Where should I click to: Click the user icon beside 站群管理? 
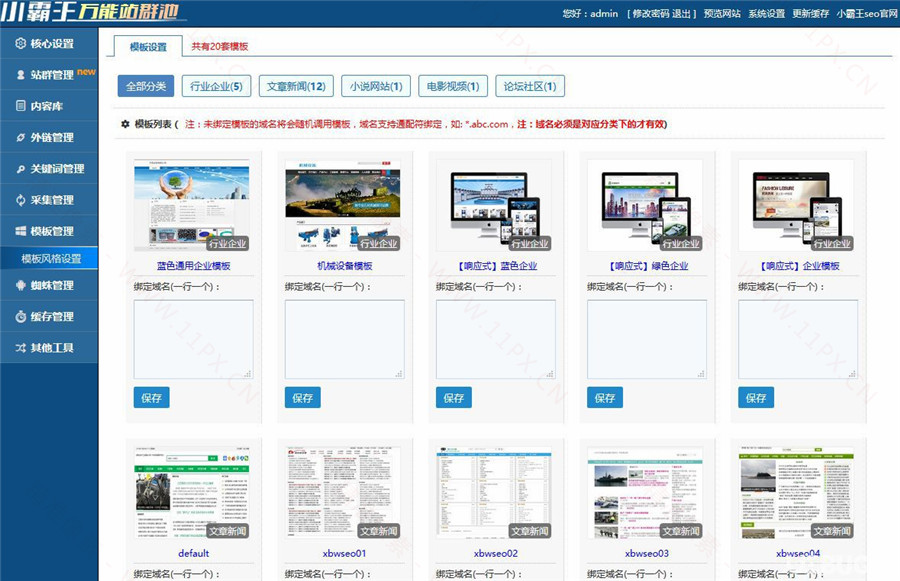pos(20,75)
